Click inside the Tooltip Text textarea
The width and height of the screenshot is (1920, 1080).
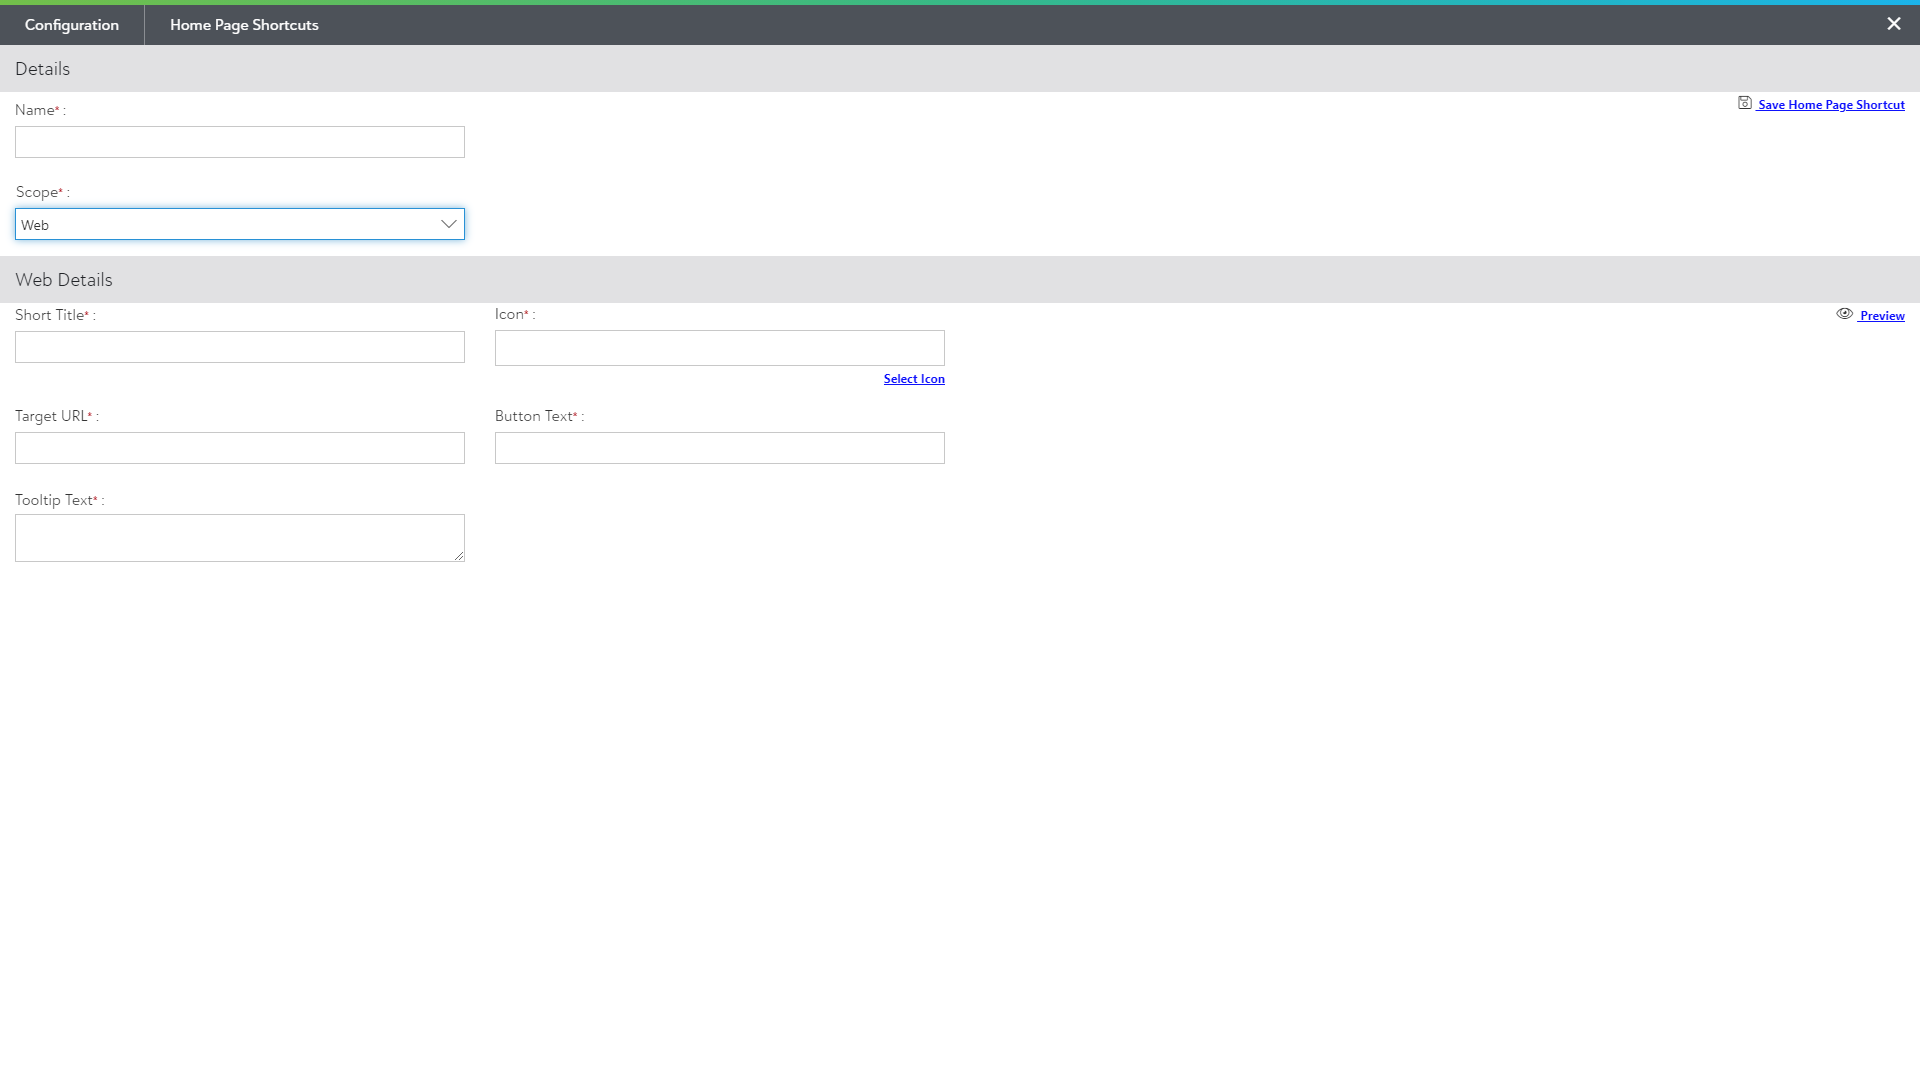tap(238, 537)
